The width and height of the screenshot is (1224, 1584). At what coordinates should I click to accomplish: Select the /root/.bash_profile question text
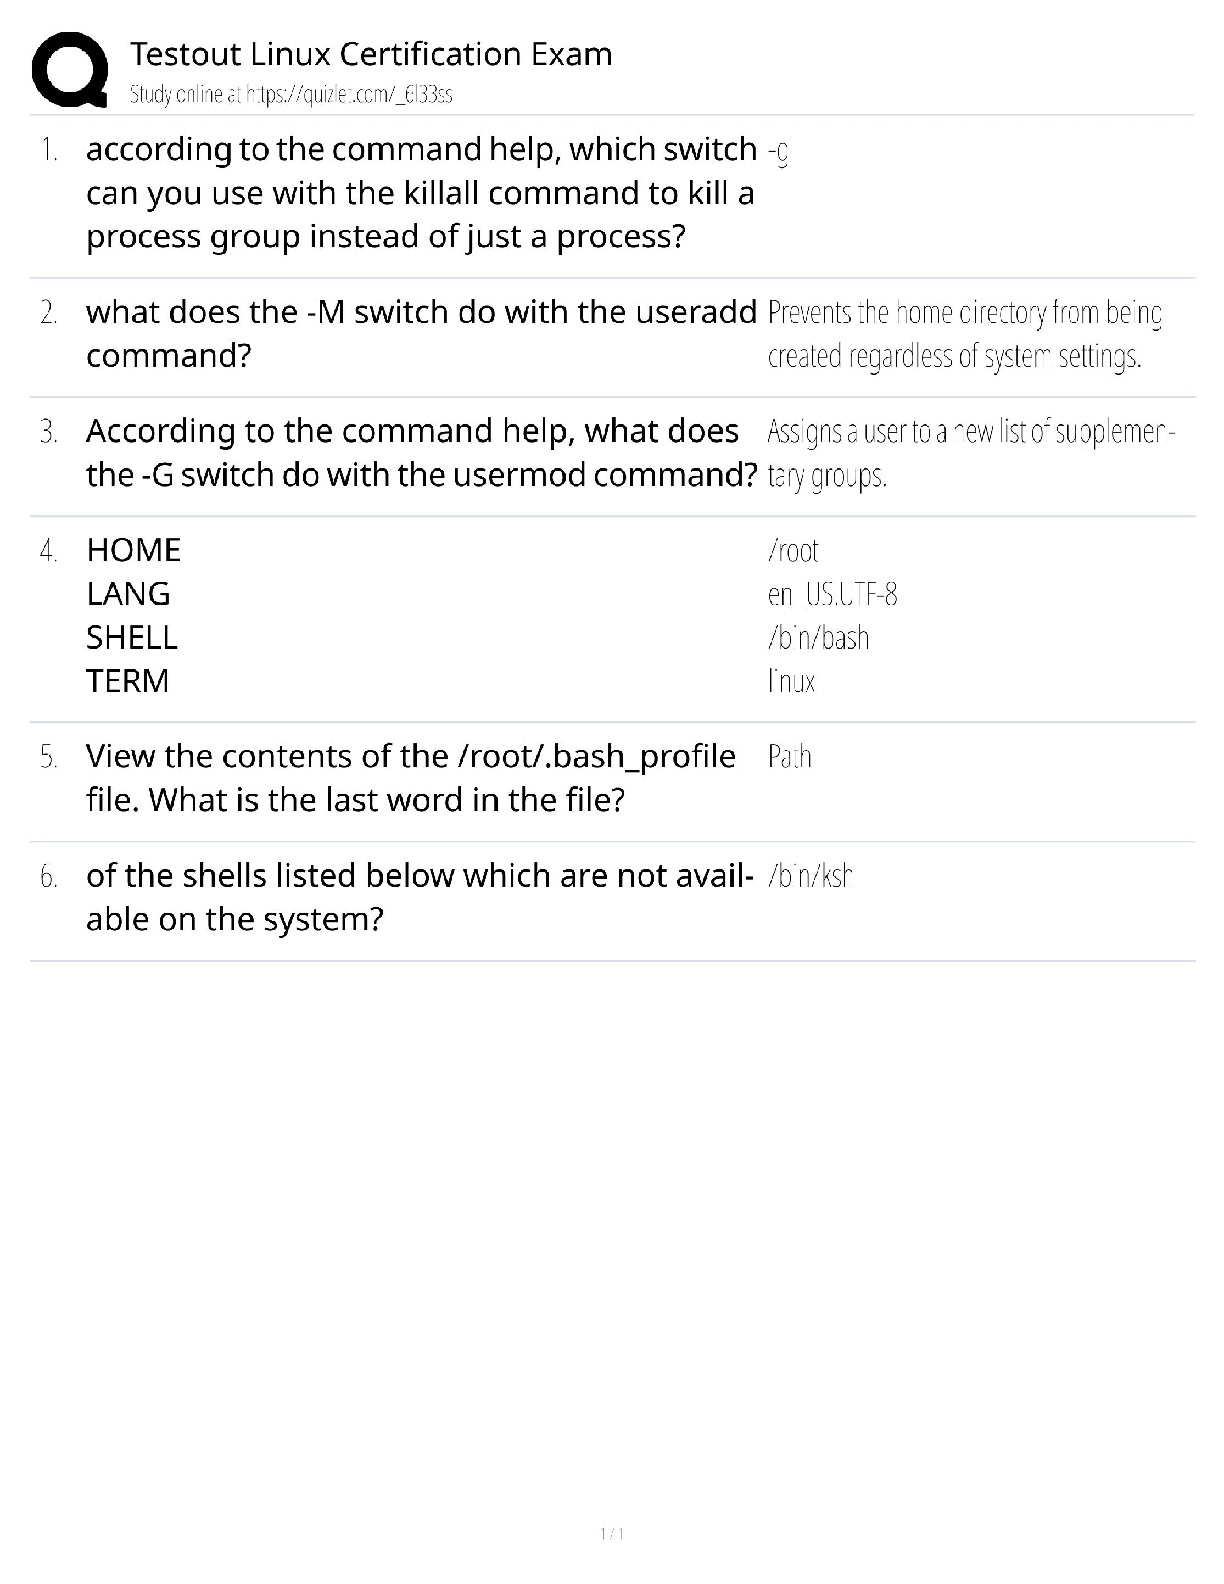tap(410, 778)
